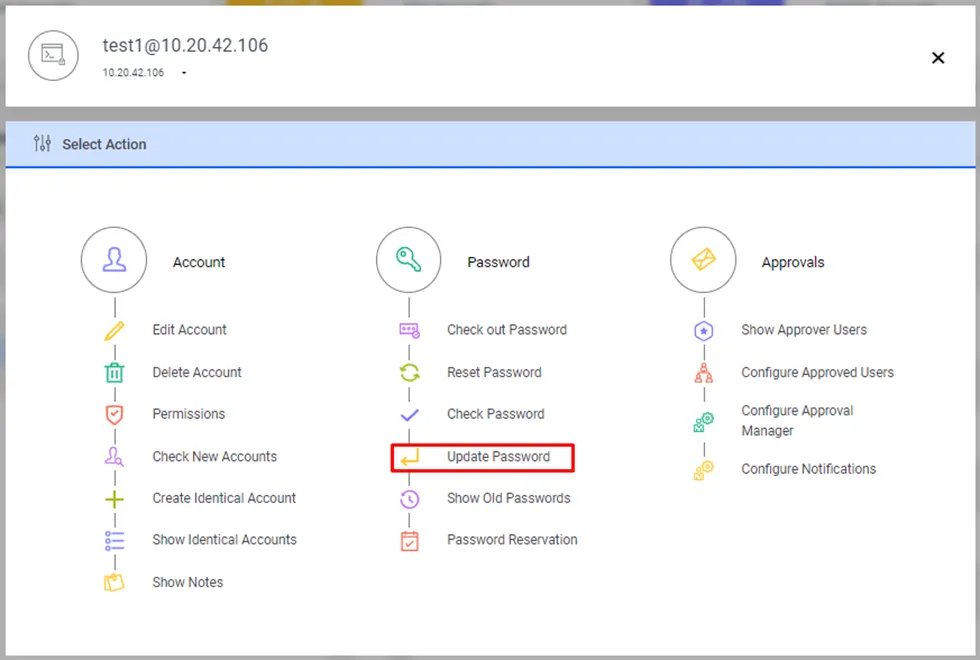Select Check New Accounts
The image size is (980, 660).
pyautogui.click(x=214, y=457)
